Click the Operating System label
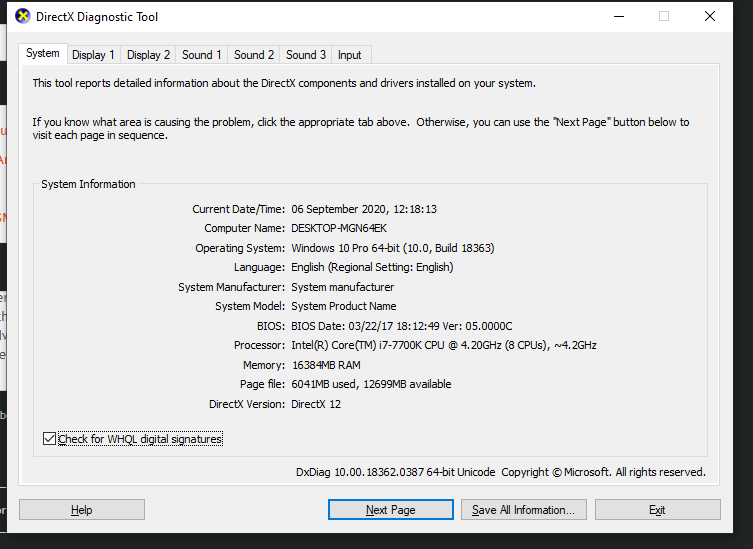The width and height of the screenshot is (753, 549). pyautogui.click(x=240, y=248)
